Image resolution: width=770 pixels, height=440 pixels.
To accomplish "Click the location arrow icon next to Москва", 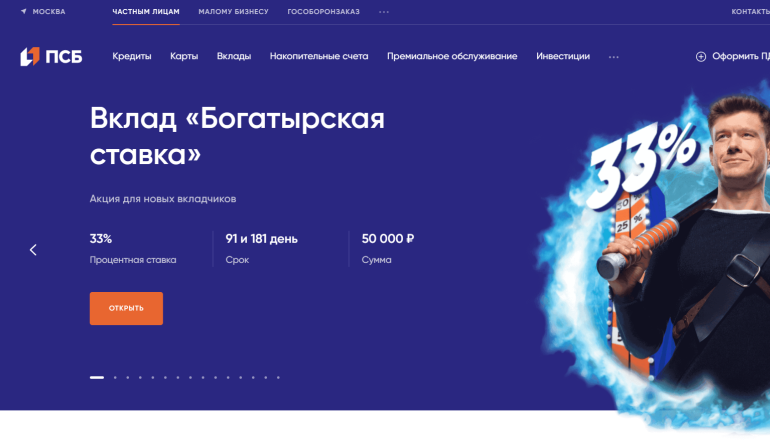I will click(24, 11).
